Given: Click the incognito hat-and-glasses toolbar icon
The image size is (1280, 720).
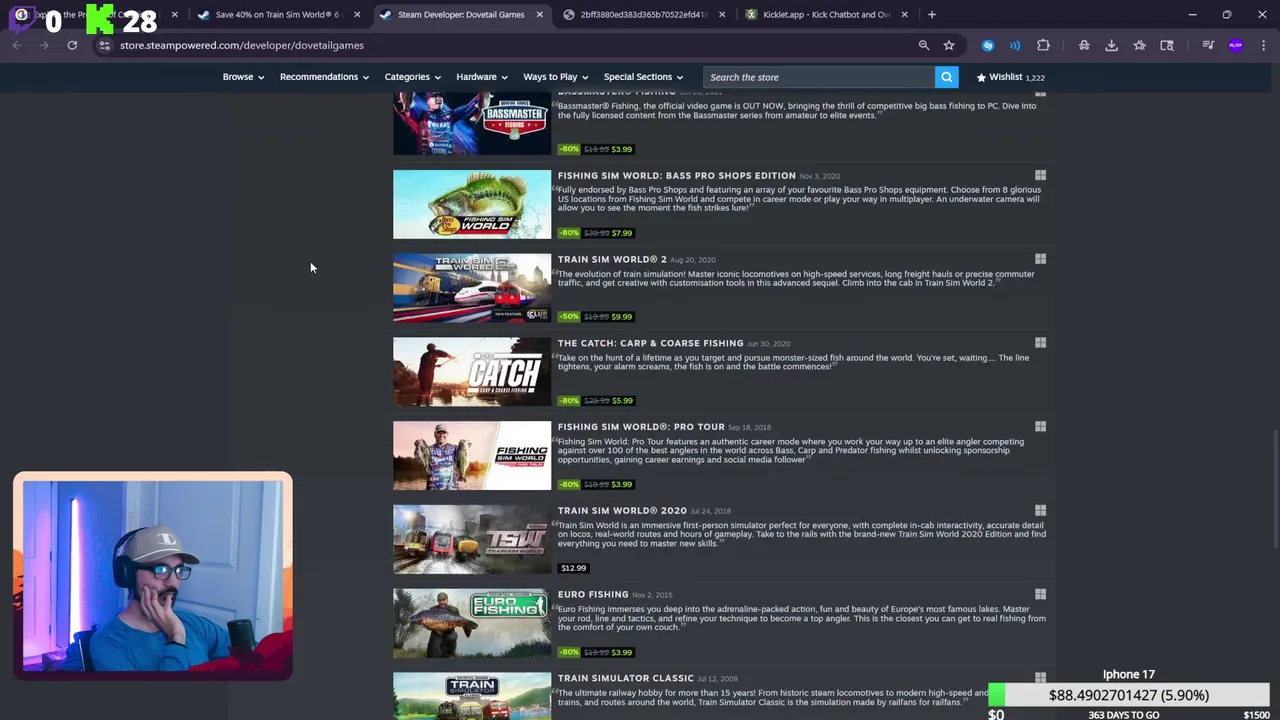Looking at the screenshot, I should (x=1084, y=45).
